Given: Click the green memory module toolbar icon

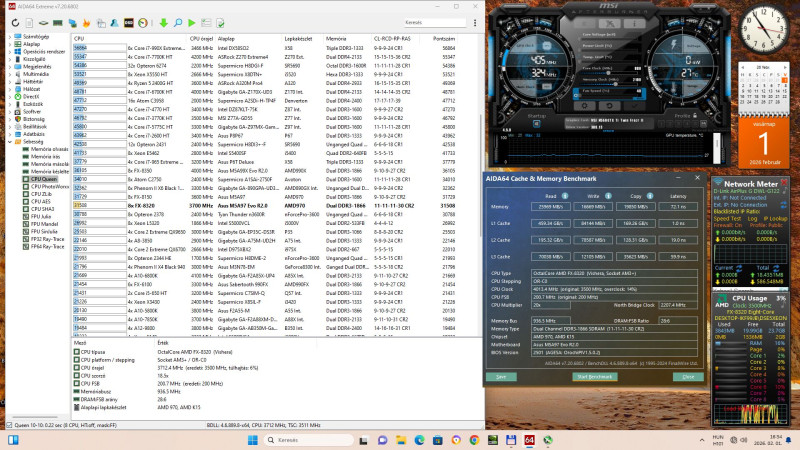Looking at the screenshot, I should tap(58, 23).
